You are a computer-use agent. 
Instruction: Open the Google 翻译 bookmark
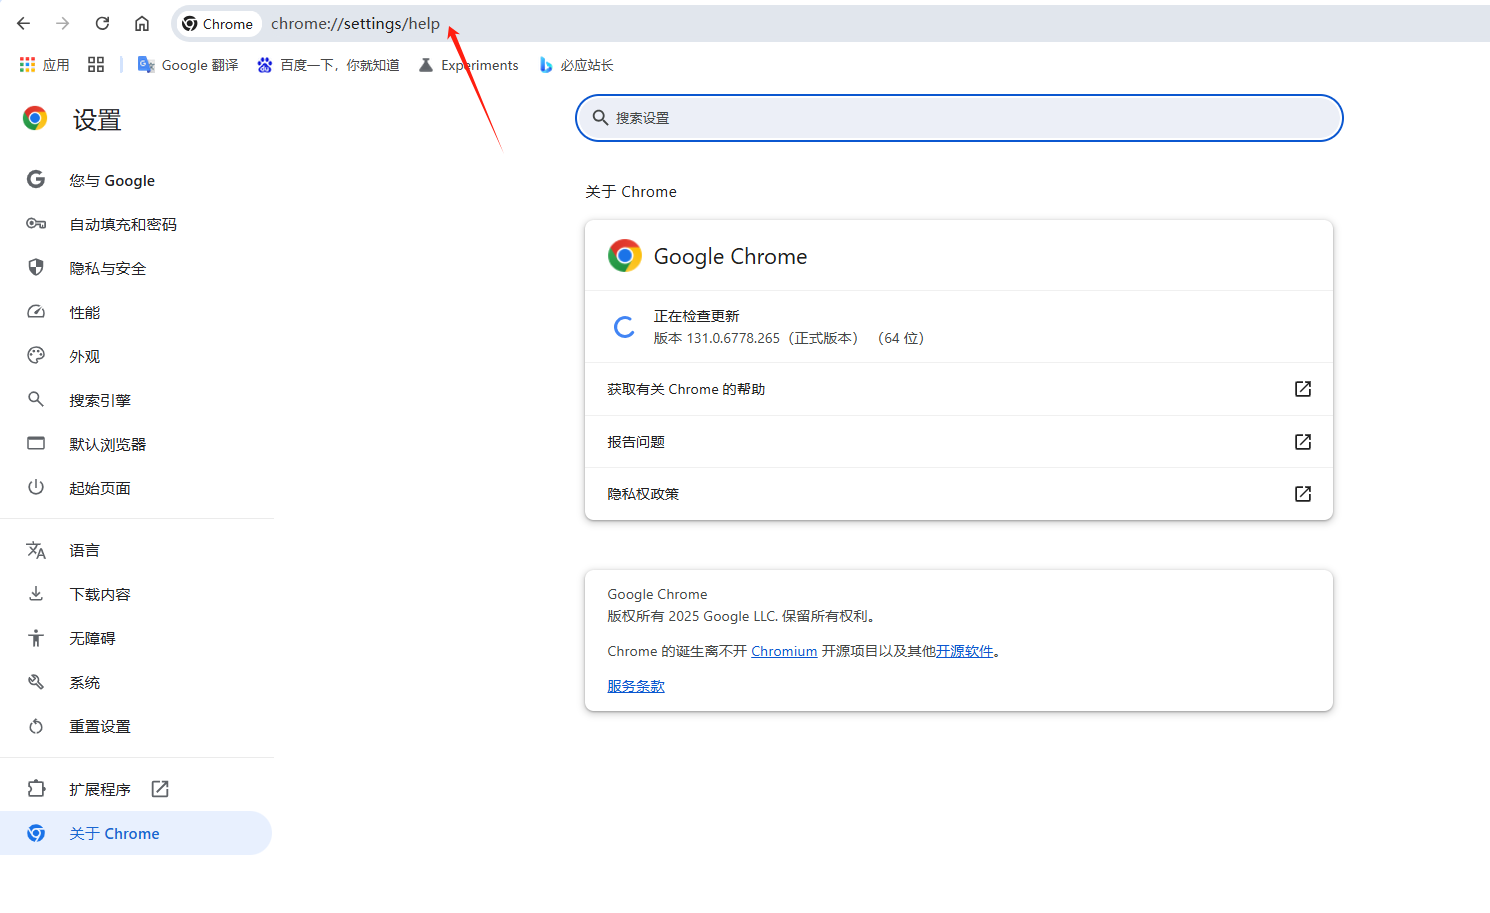click(x=188, y=65)
